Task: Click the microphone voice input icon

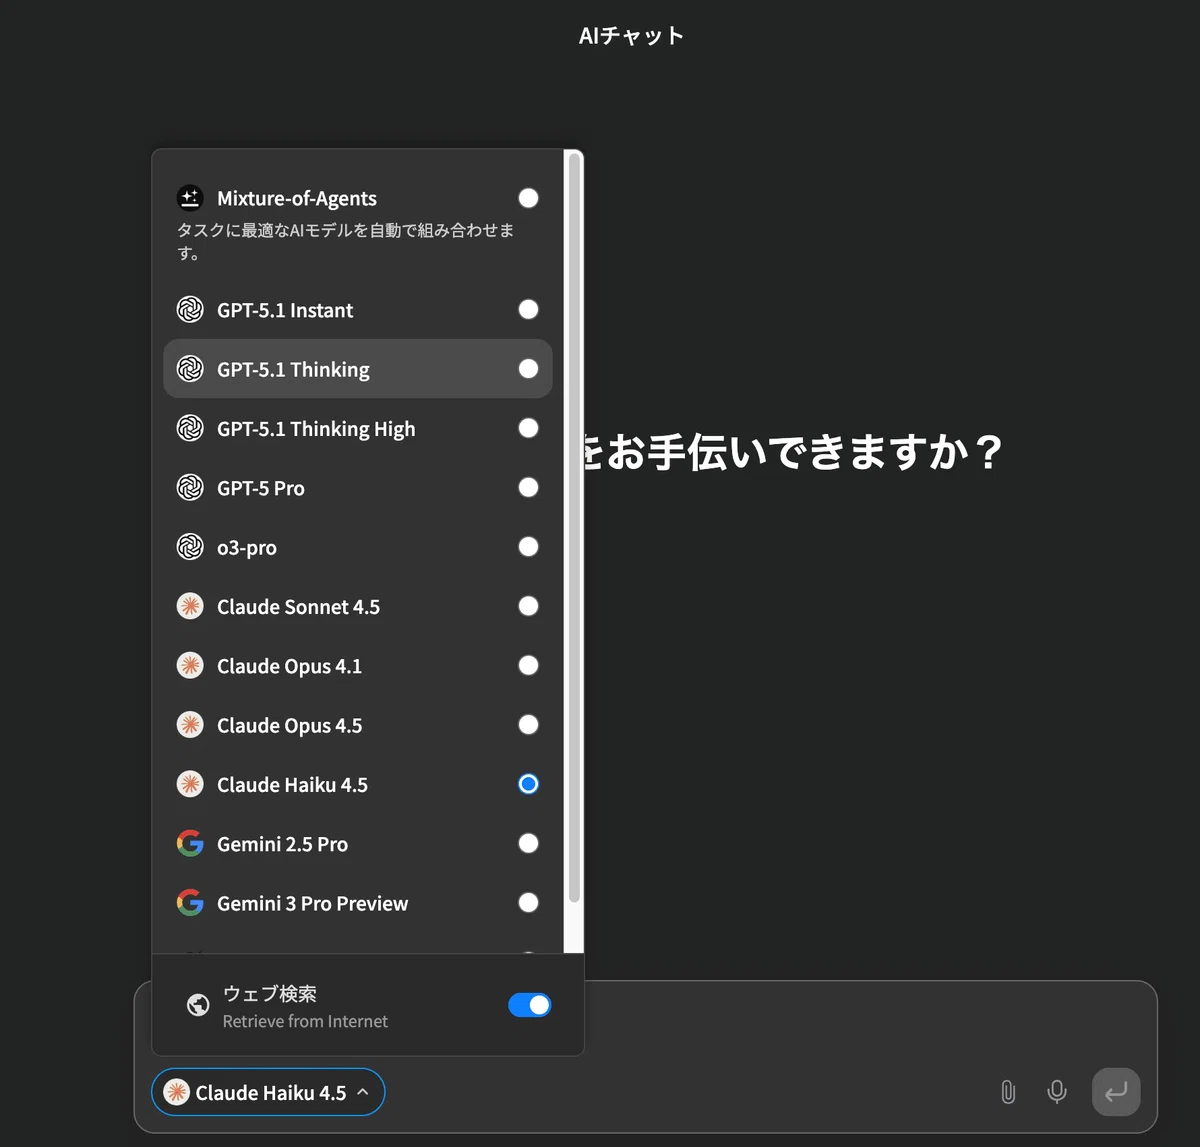Action: (x=1056, y=1092)
